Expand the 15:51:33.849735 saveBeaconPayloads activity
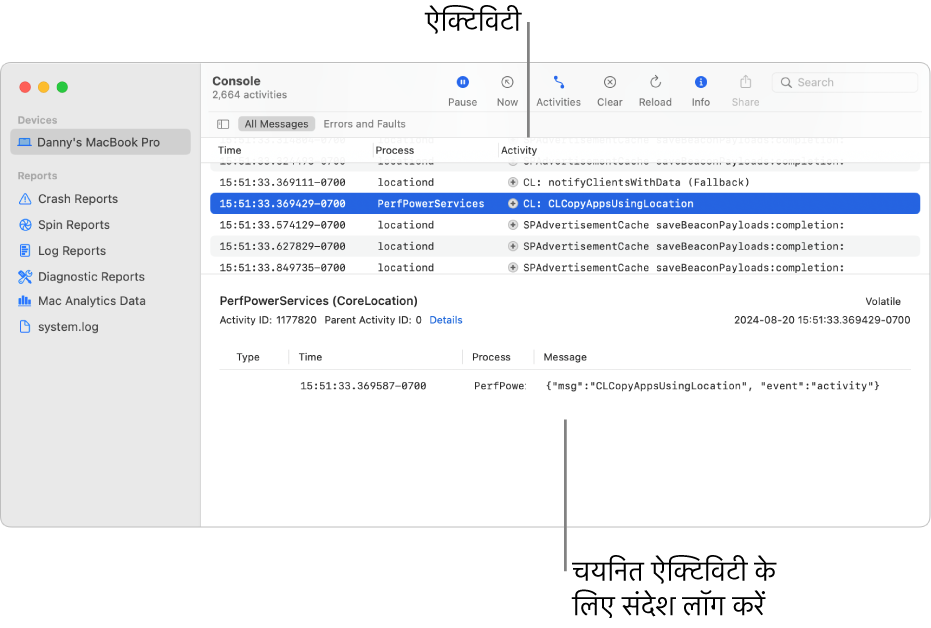This screenshot has width=931, height=628. (513, 268)
